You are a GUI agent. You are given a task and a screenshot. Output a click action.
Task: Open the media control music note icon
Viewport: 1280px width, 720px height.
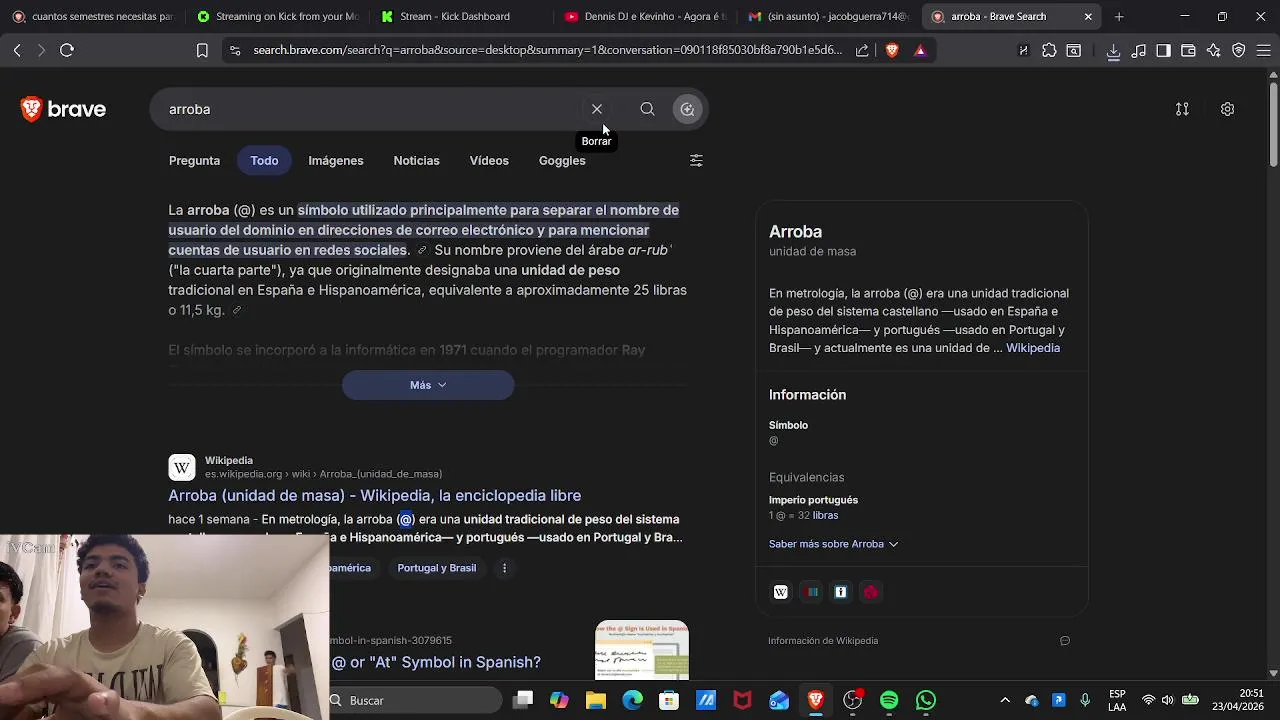[1138, 50]
